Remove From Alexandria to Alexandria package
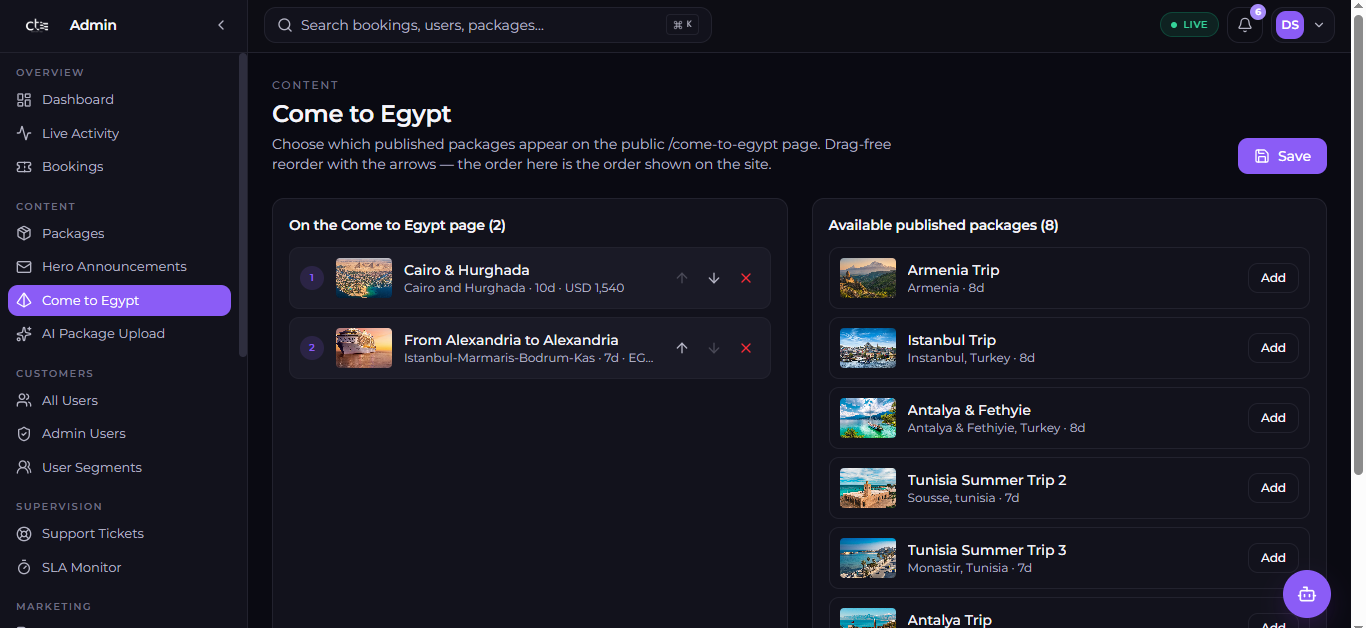The image size is (1366, 628). pyautogui.click(x=746, y=348)
